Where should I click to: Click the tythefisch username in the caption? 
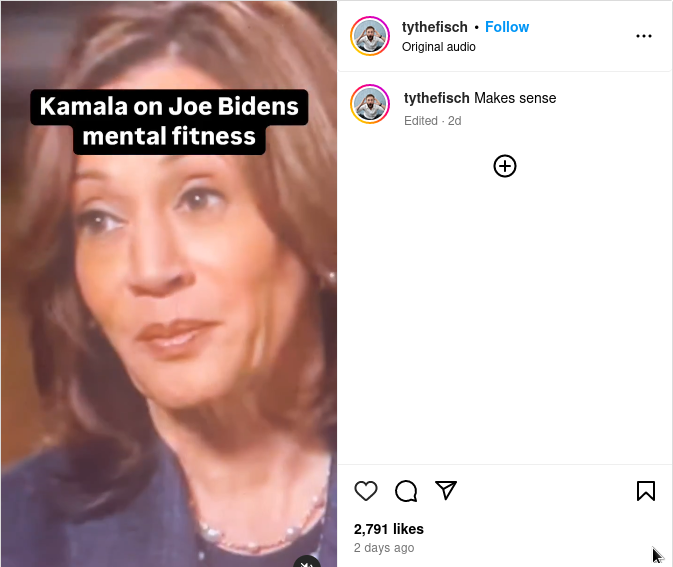coord(437,98)
